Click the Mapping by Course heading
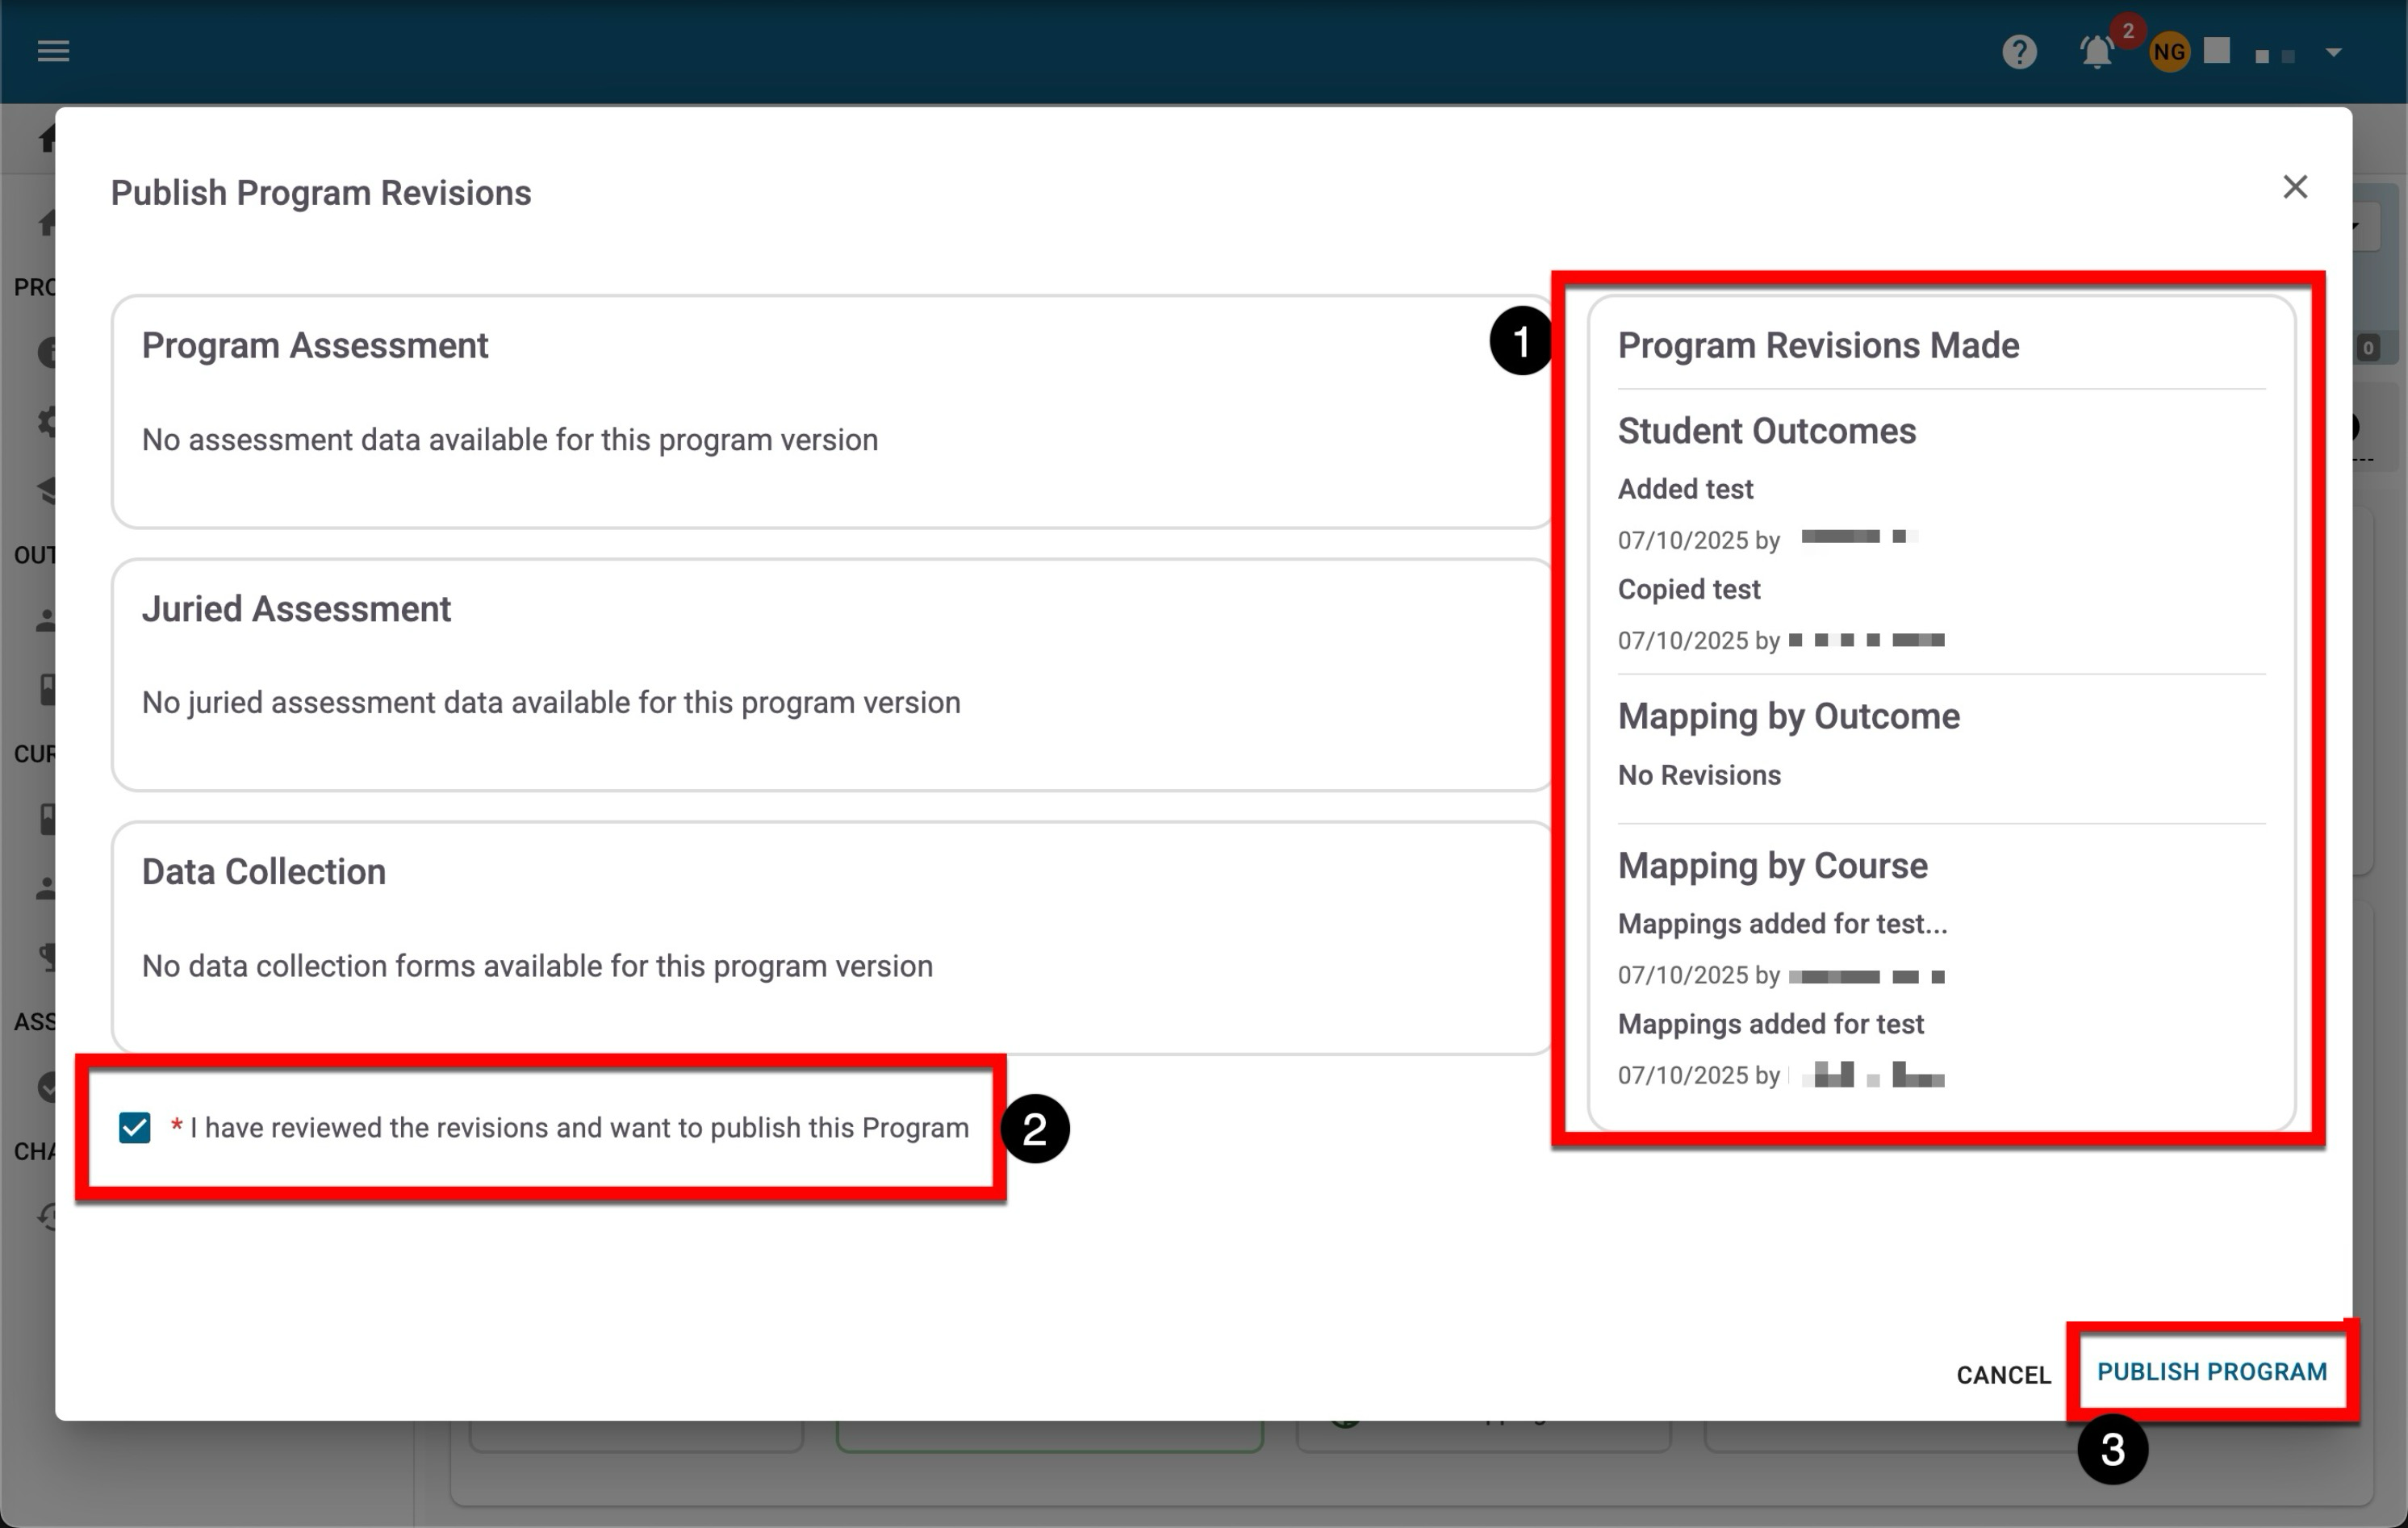The width and height of the screenshot is (2408, 1528). pyautogui.click(x=1772, y=866)
